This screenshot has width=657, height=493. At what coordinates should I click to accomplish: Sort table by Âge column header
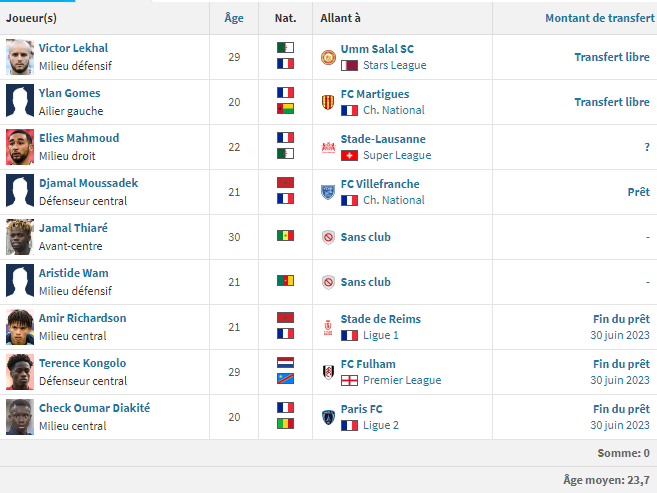[234, 18]
